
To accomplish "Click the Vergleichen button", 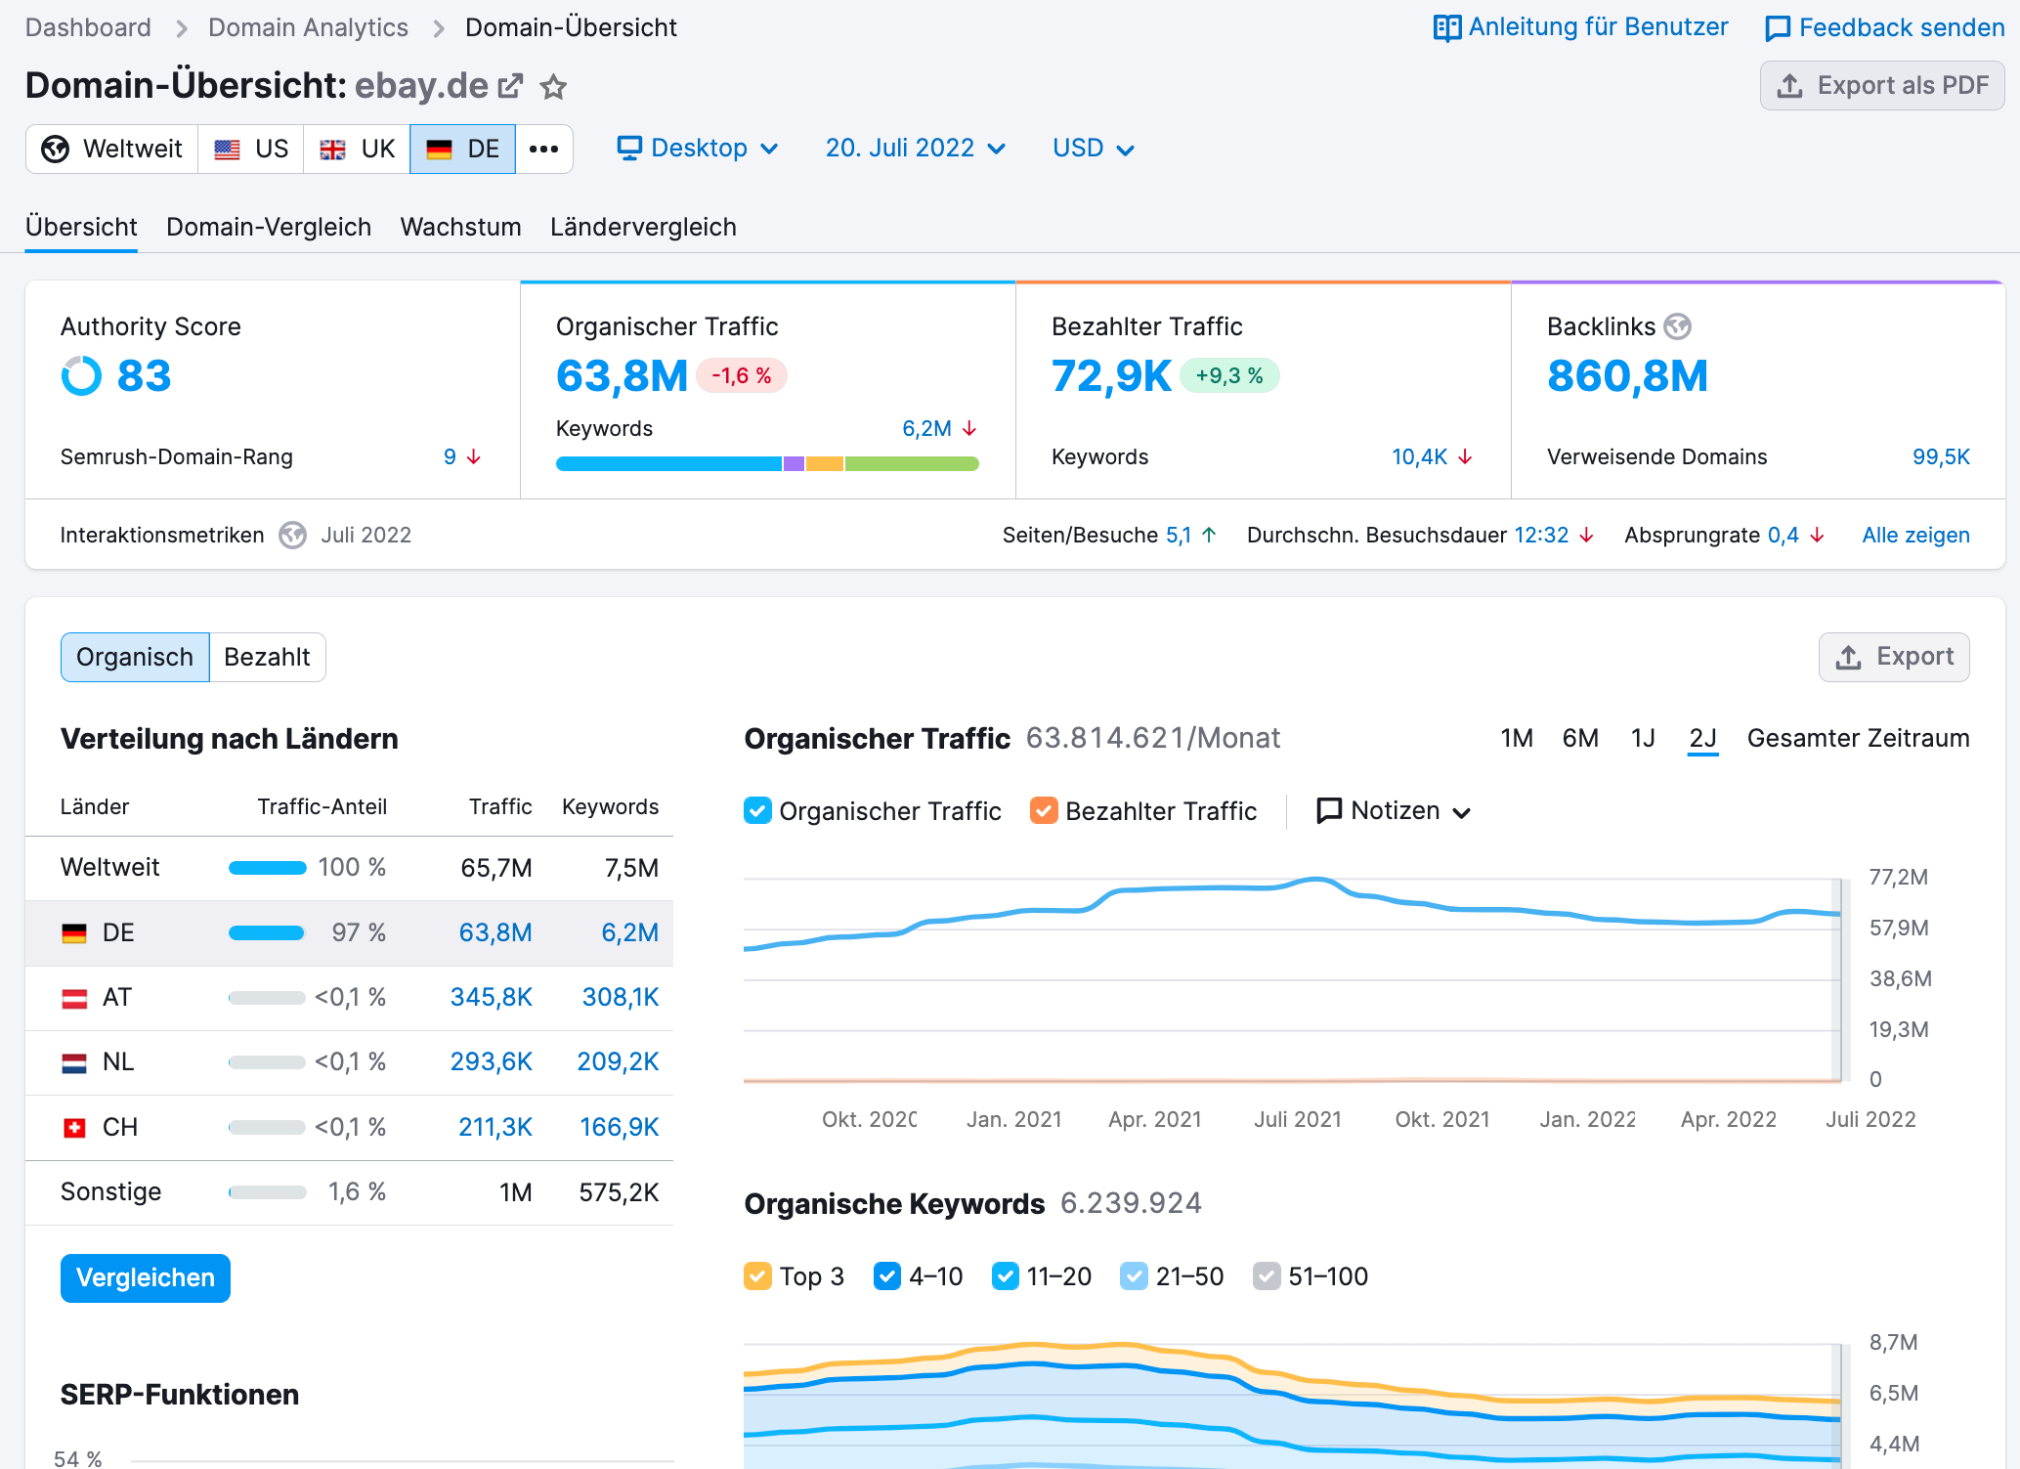I will pyautogui.click(x=145, y=1278).
